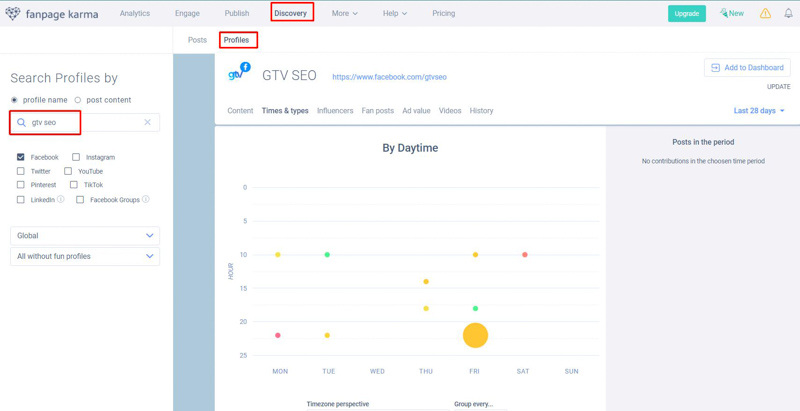The width and height of the screenshot is (800, 411).
Task: Tick the YouTube network checkbox
Action: pyautogui.click(x=68, y=171)
